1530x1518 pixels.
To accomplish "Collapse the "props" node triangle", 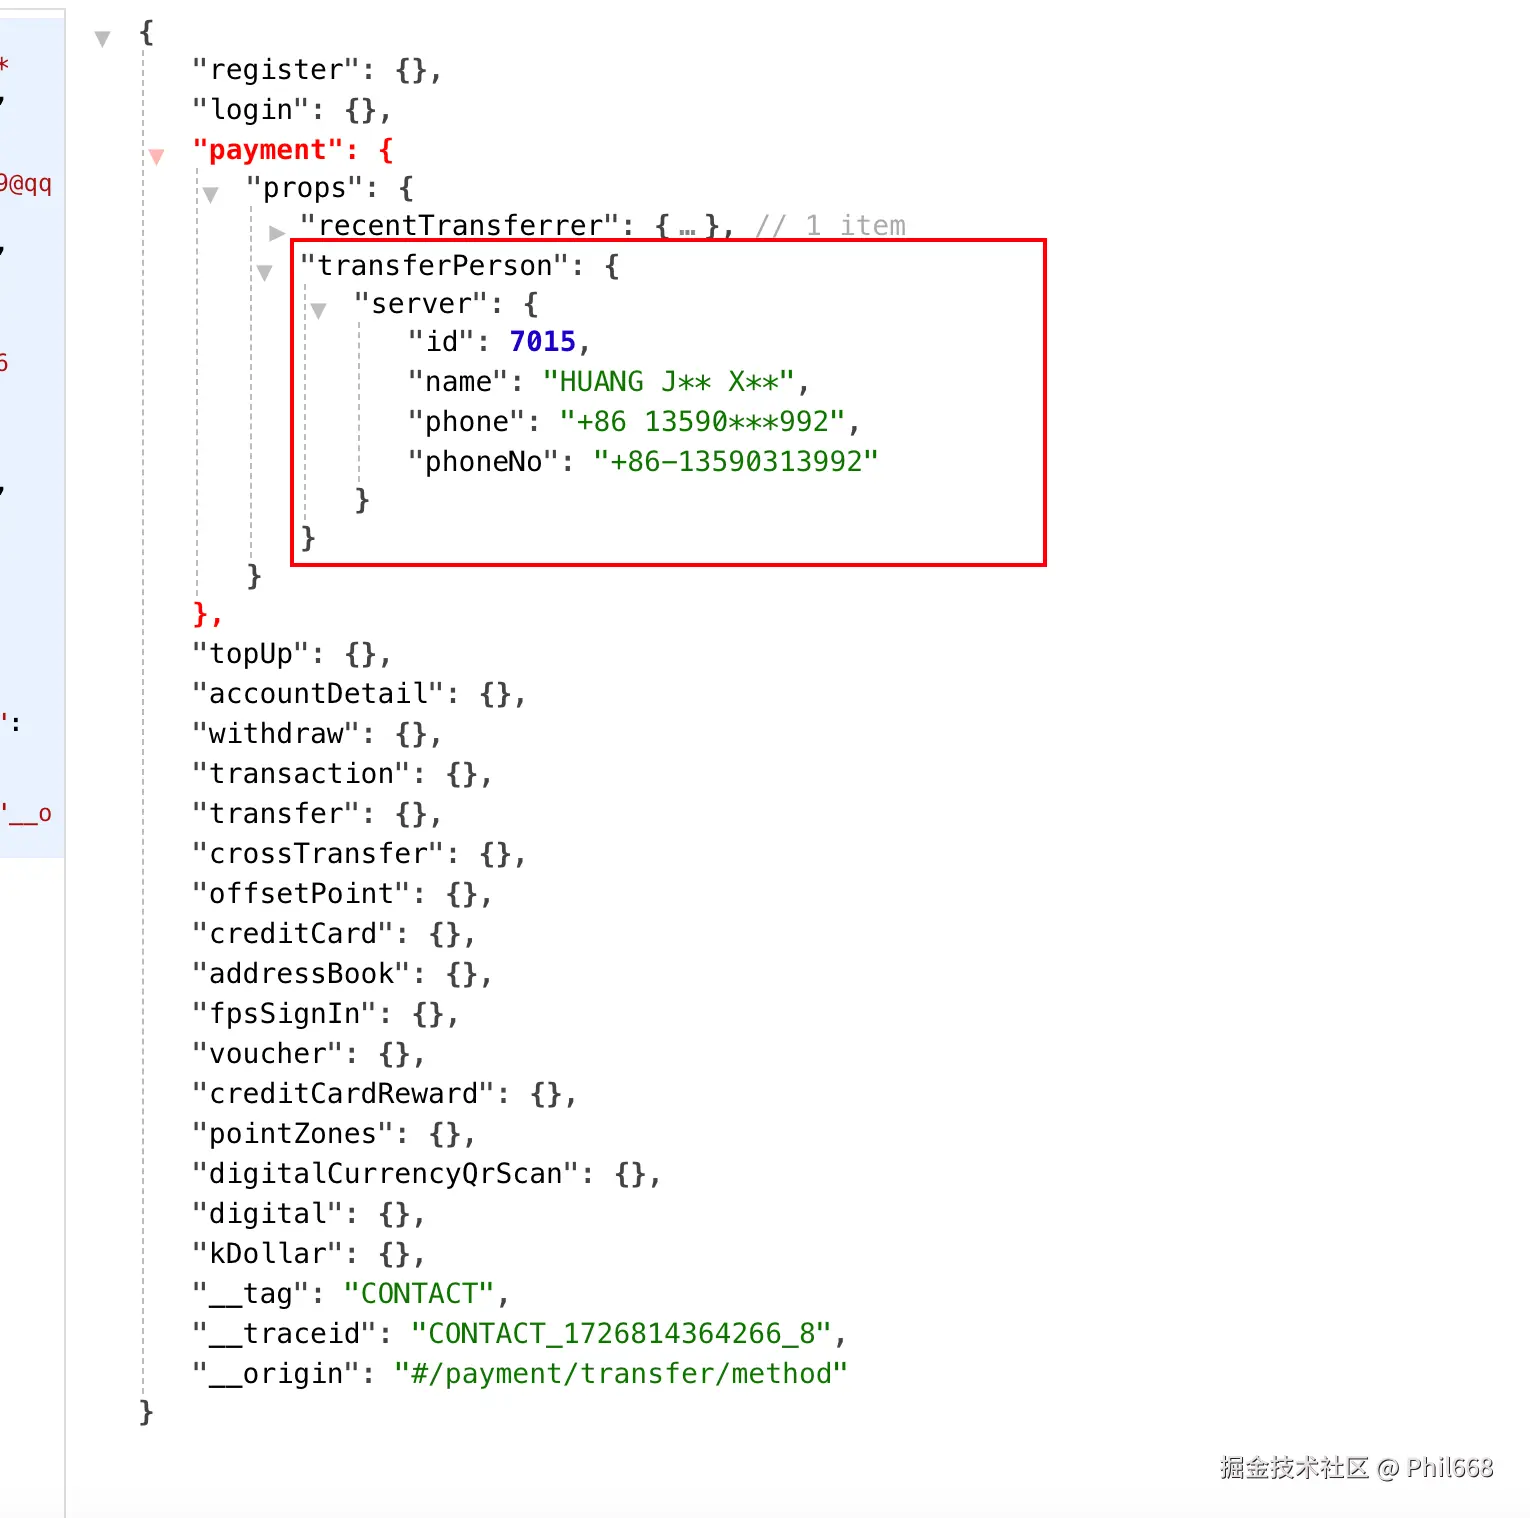I will click(210, 194).
